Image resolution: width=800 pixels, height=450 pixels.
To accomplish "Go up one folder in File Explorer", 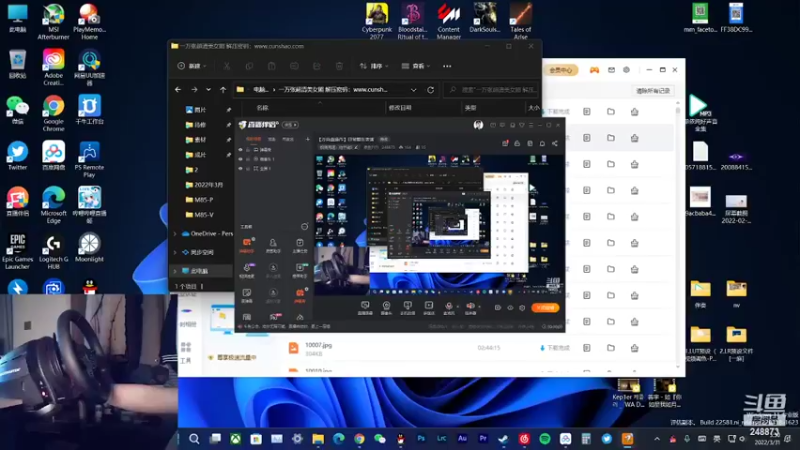I will (x=223, y=89).
